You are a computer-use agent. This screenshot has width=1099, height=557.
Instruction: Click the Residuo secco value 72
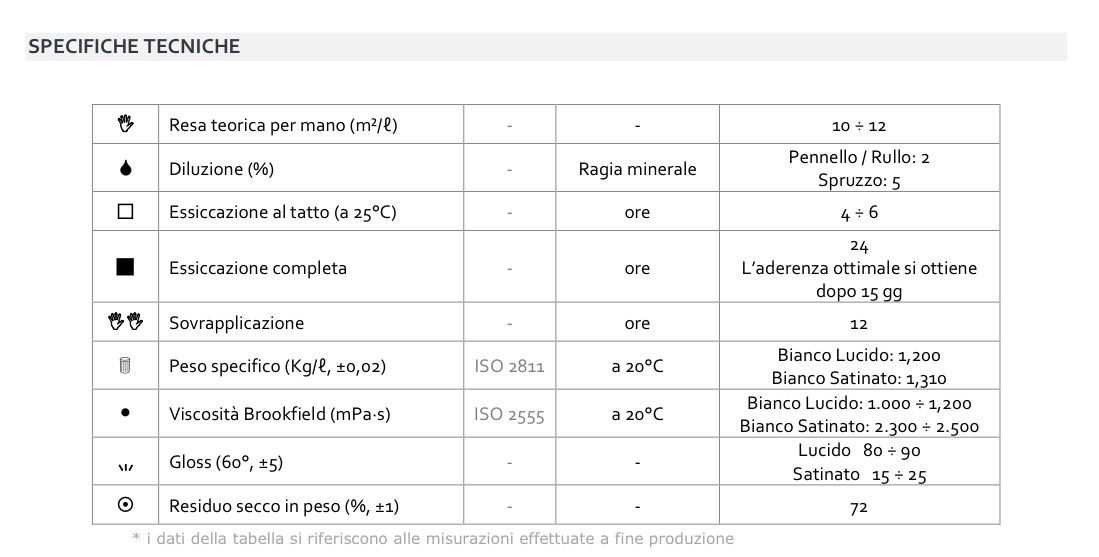tap(858, 507)
